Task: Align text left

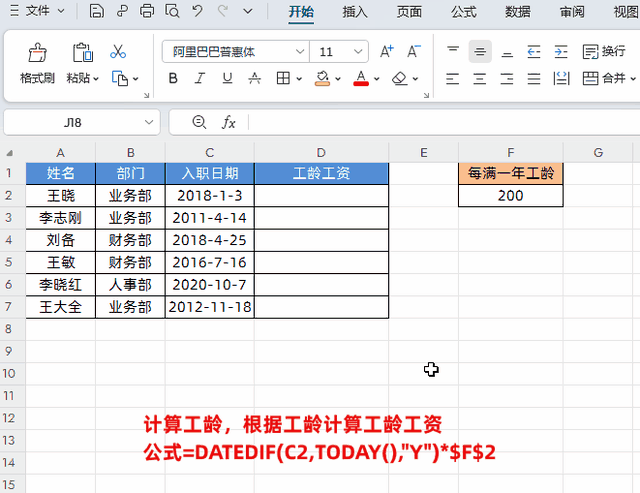Action: [452, 78]
